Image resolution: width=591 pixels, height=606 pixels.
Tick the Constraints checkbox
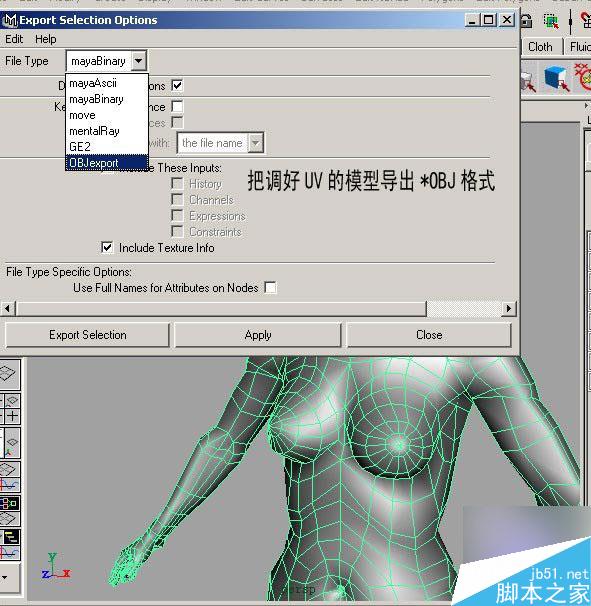click(177, 232)
